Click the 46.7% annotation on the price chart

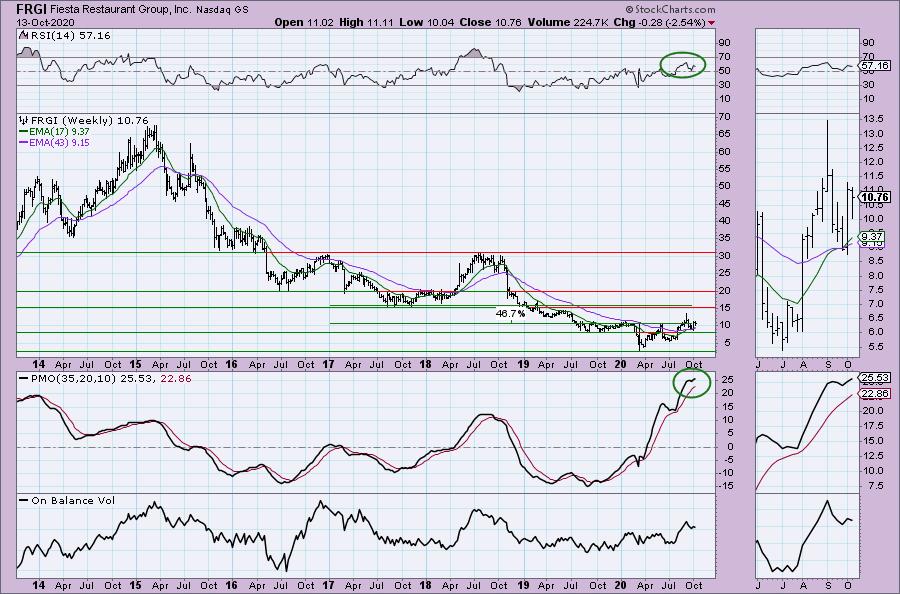coord(510,313)
